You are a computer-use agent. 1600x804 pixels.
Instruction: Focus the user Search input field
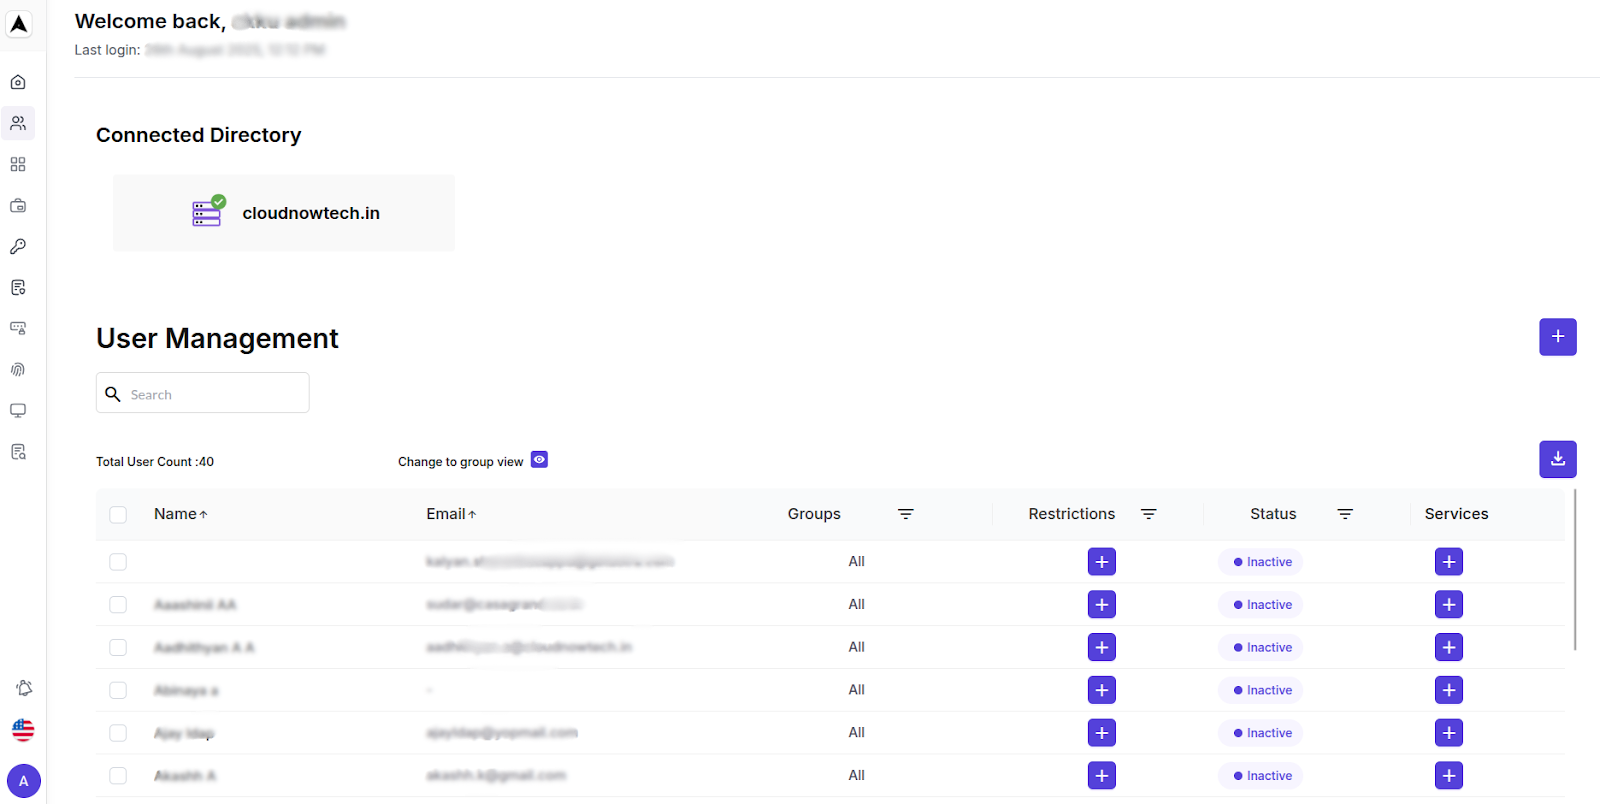tap(203, 393)
